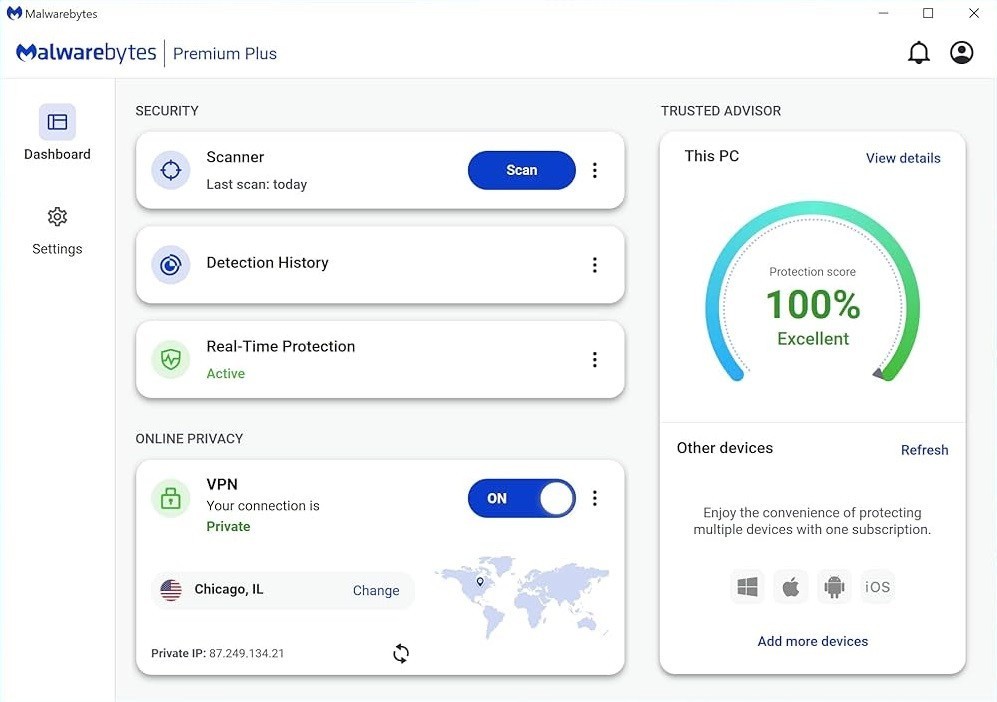Click the US flag icon

pyautogui.click(x=171, y=590)
